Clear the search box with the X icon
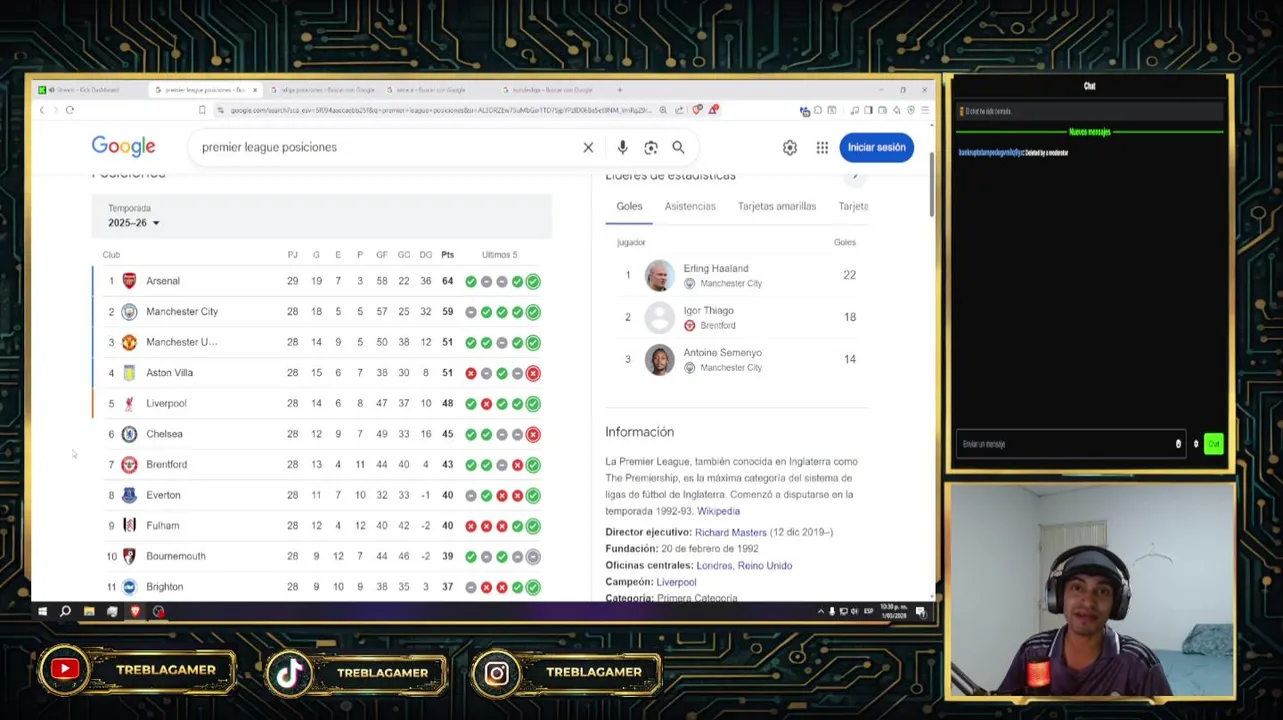This screenshot has height=720, width=1283. pyautogui.click(x=588, y=147)
